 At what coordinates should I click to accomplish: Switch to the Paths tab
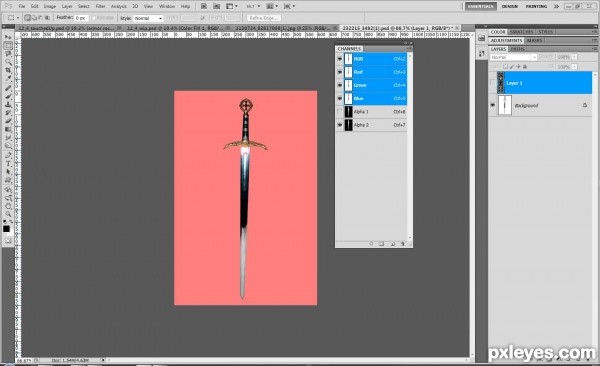tap(518, 49)
